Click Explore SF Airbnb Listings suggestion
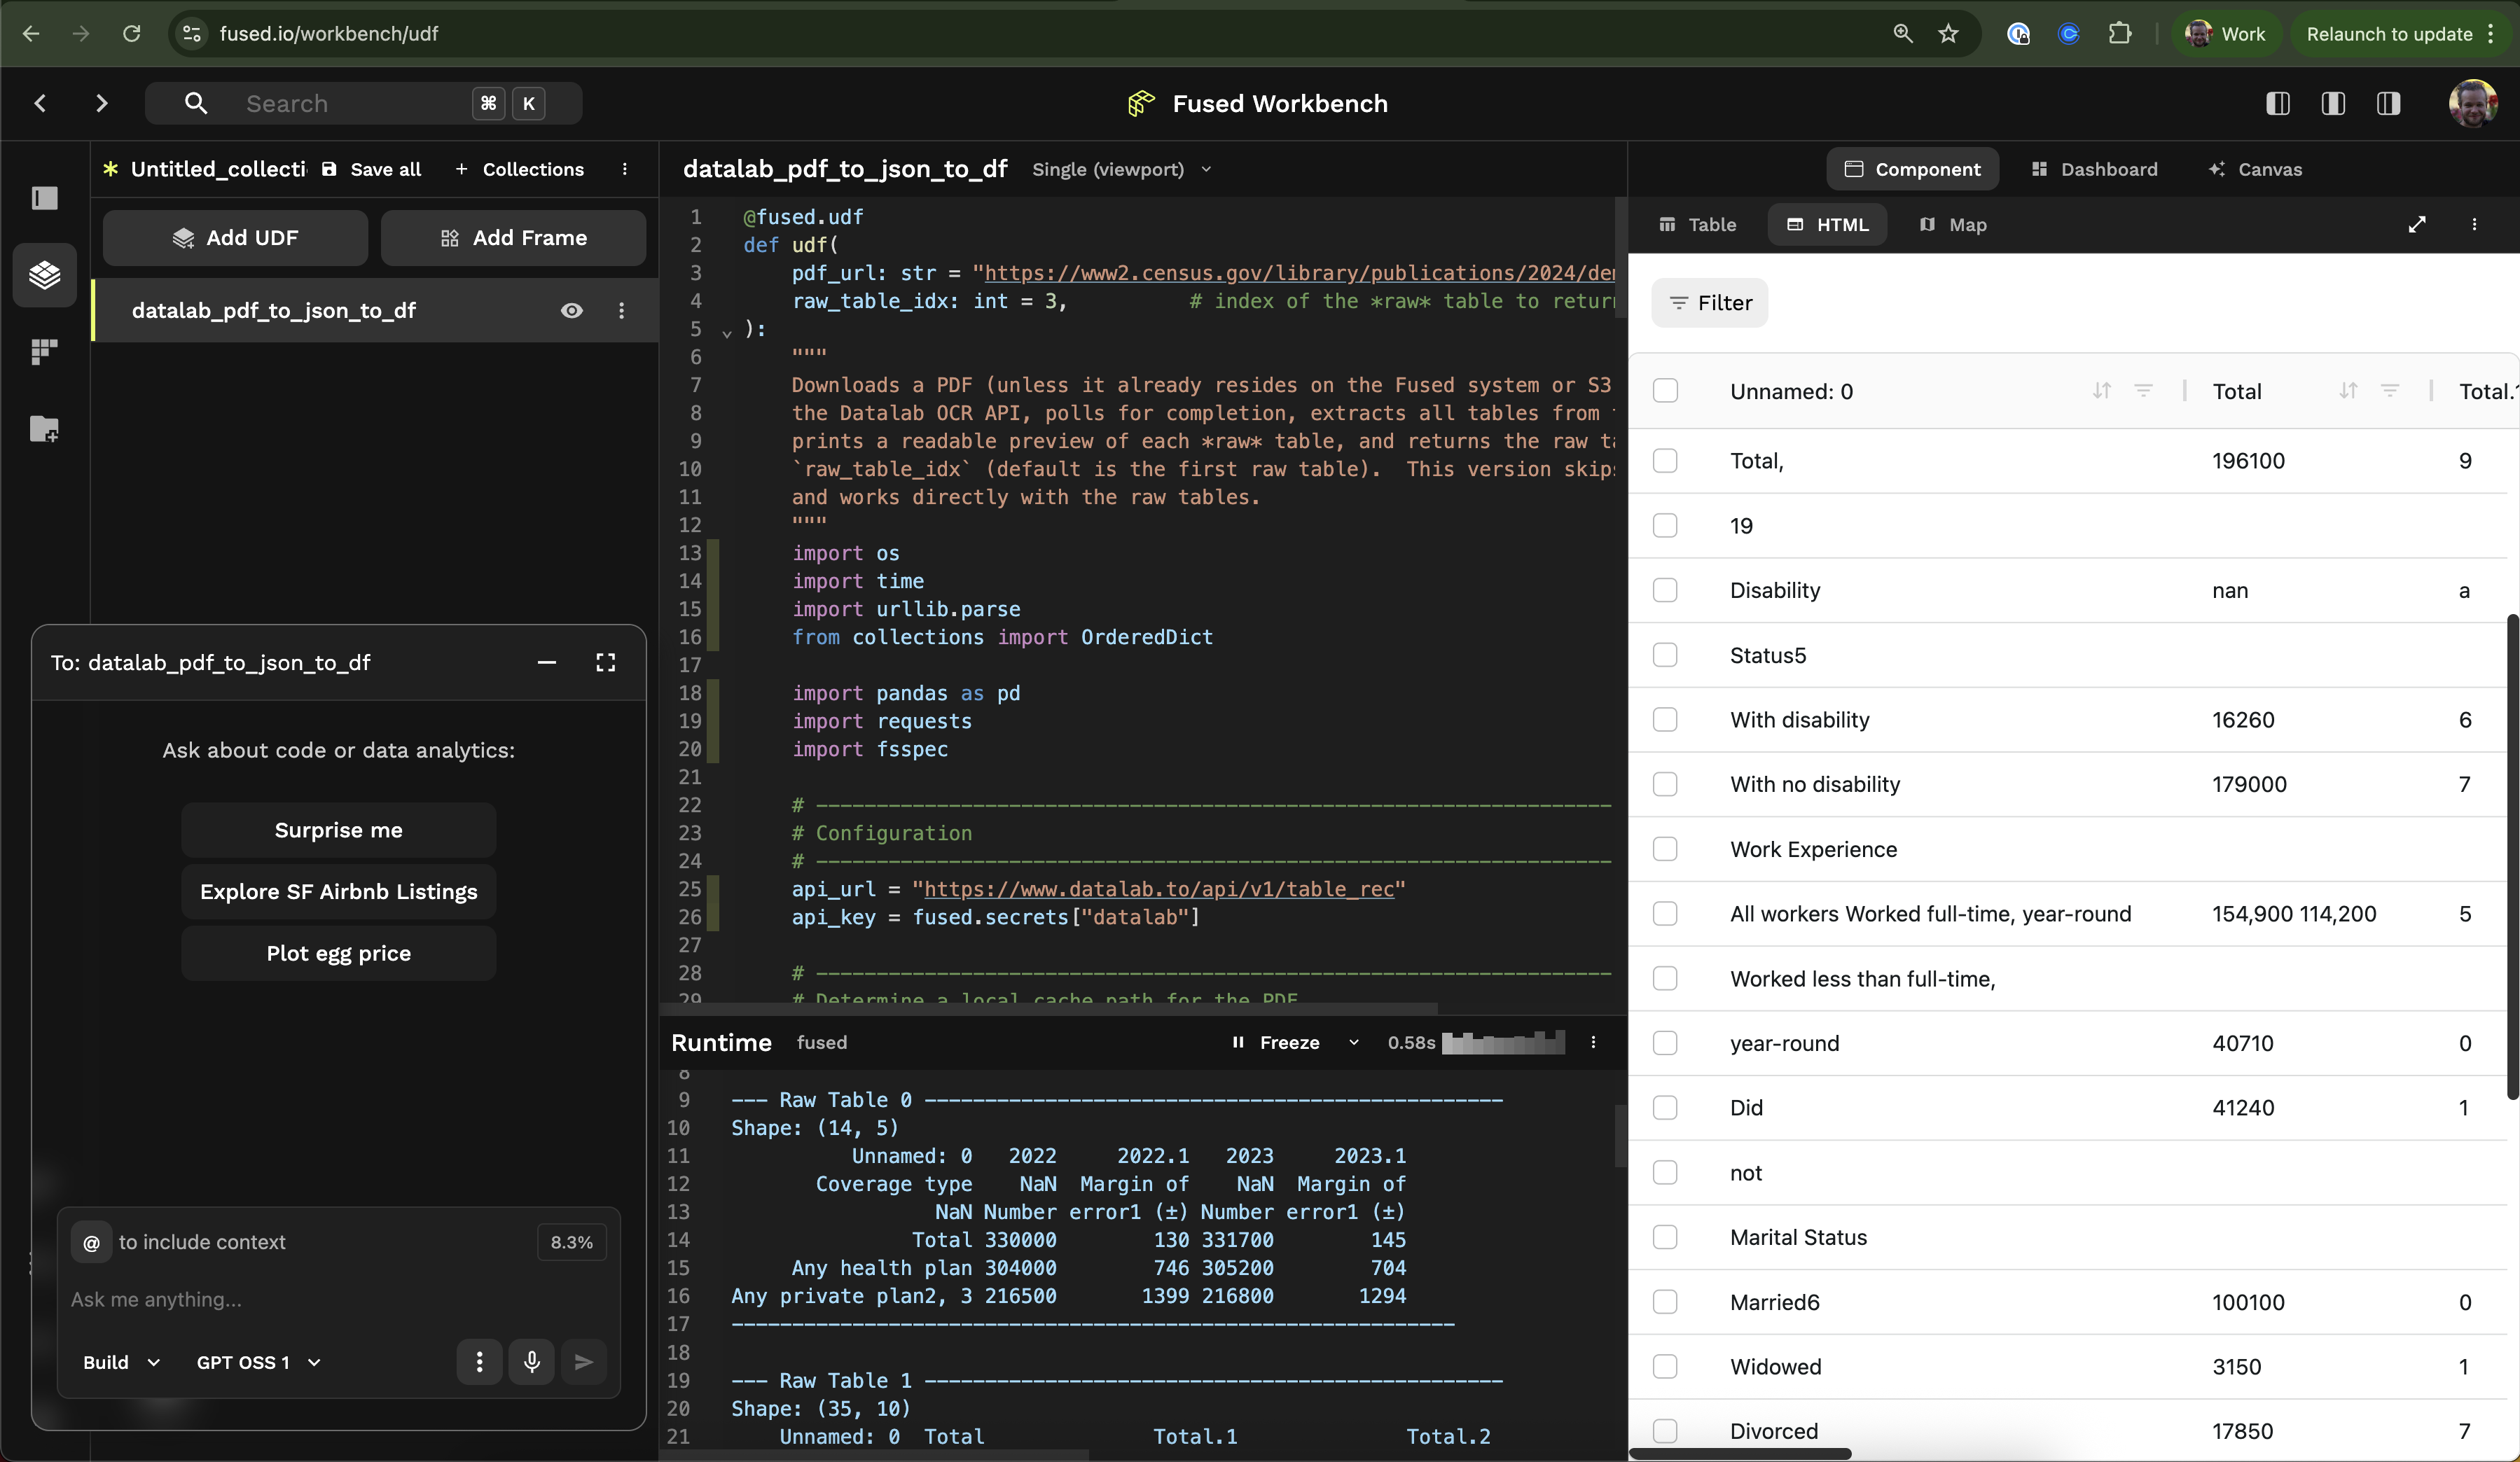This screenshot has width=2520, height=1462. click(339, 891)
